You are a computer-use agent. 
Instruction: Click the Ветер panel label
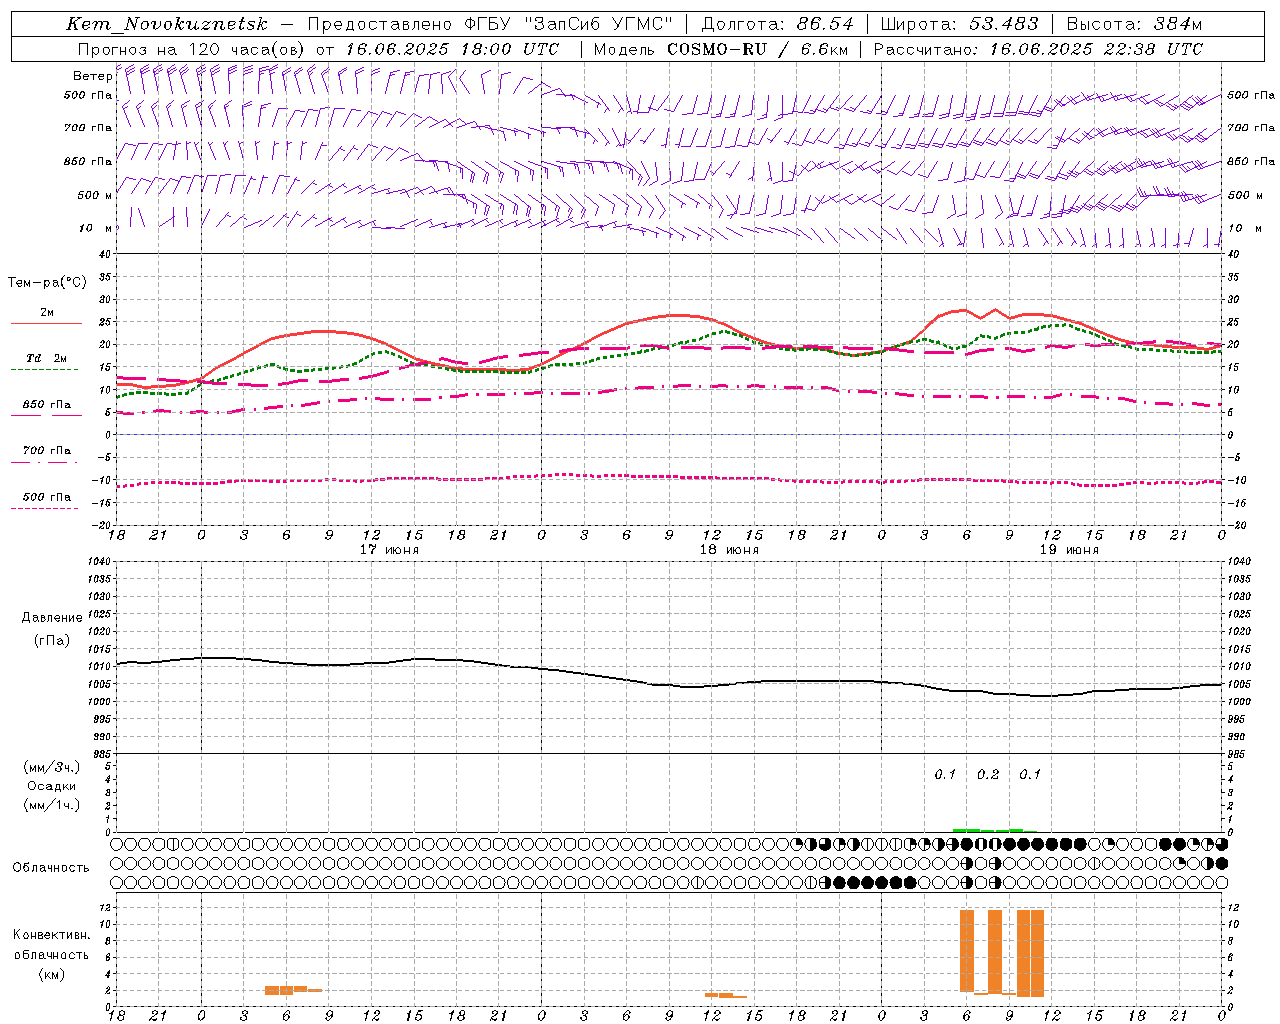[x=92, y=76]
